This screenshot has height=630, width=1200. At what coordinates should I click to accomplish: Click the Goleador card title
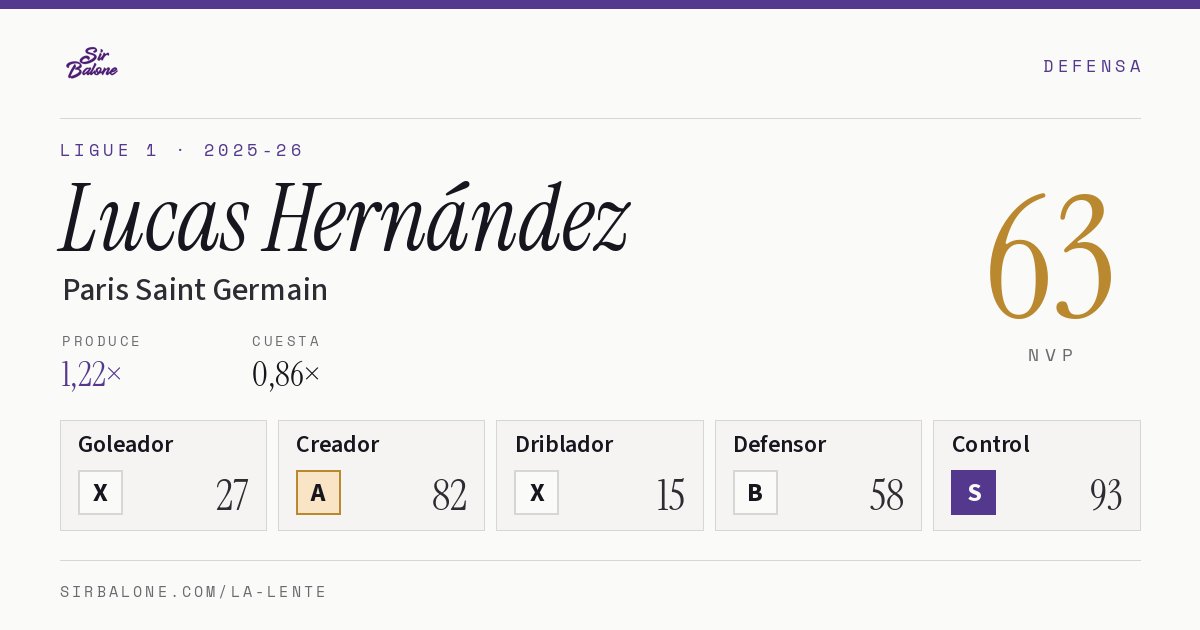(x=126, y=444)
